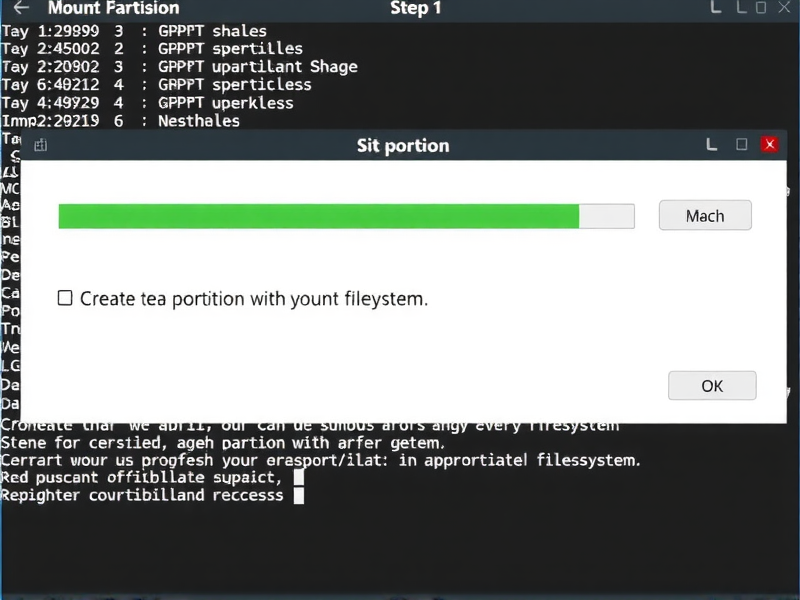This screenshot has width=800, height=600.
Task: Click the 'Create tea portition with yount fileystem' label
Action: pyautogui.click(x=253, y=298)
